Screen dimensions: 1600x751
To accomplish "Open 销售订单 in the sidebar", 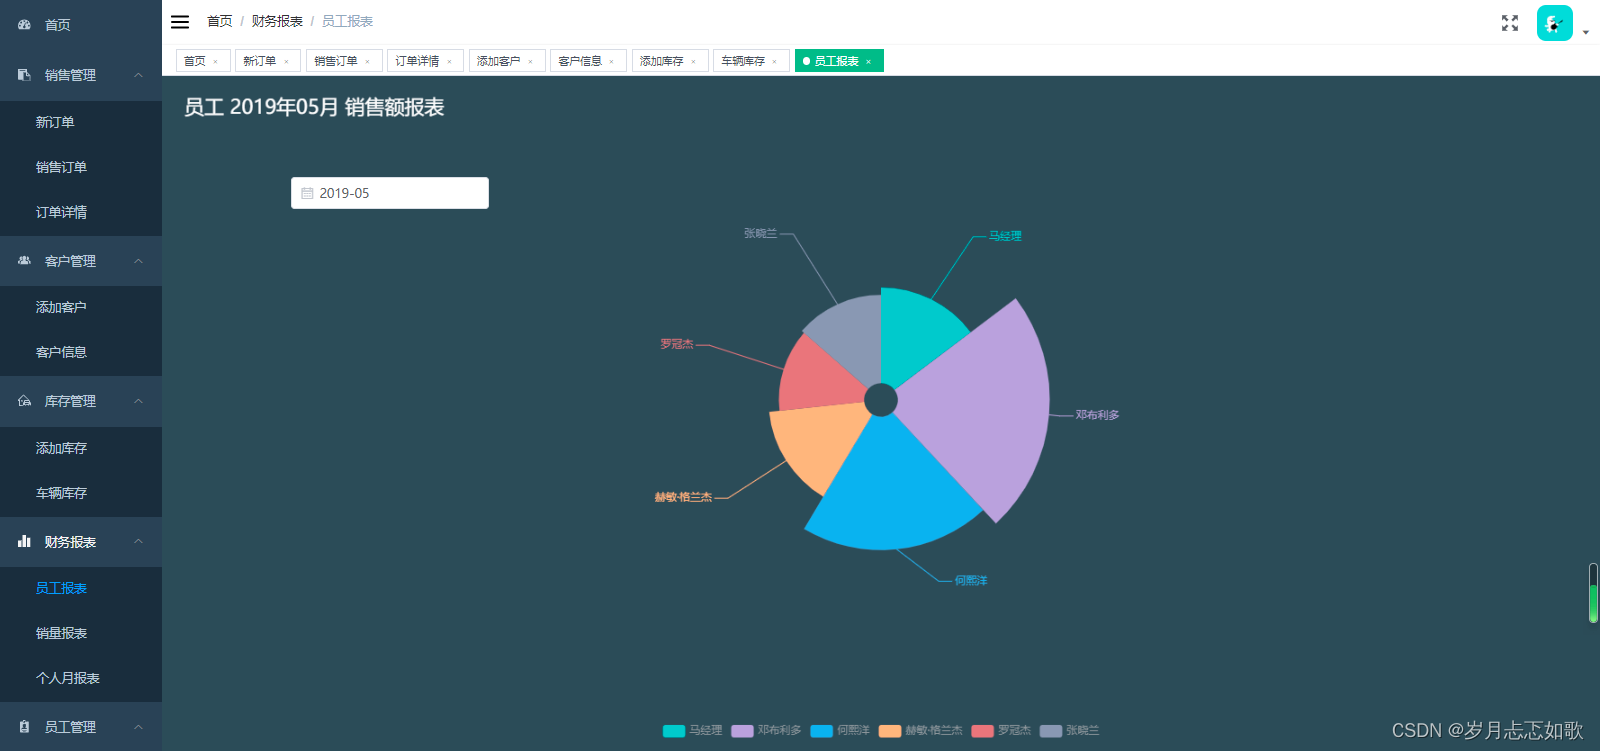I will point(81,167).
